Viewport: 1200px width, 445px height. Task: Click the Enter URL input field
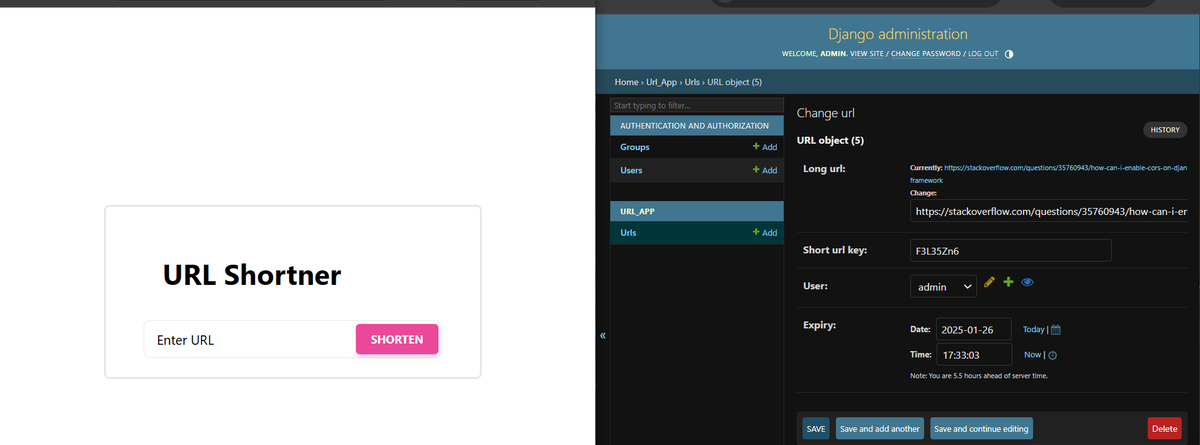coord(251,339)
